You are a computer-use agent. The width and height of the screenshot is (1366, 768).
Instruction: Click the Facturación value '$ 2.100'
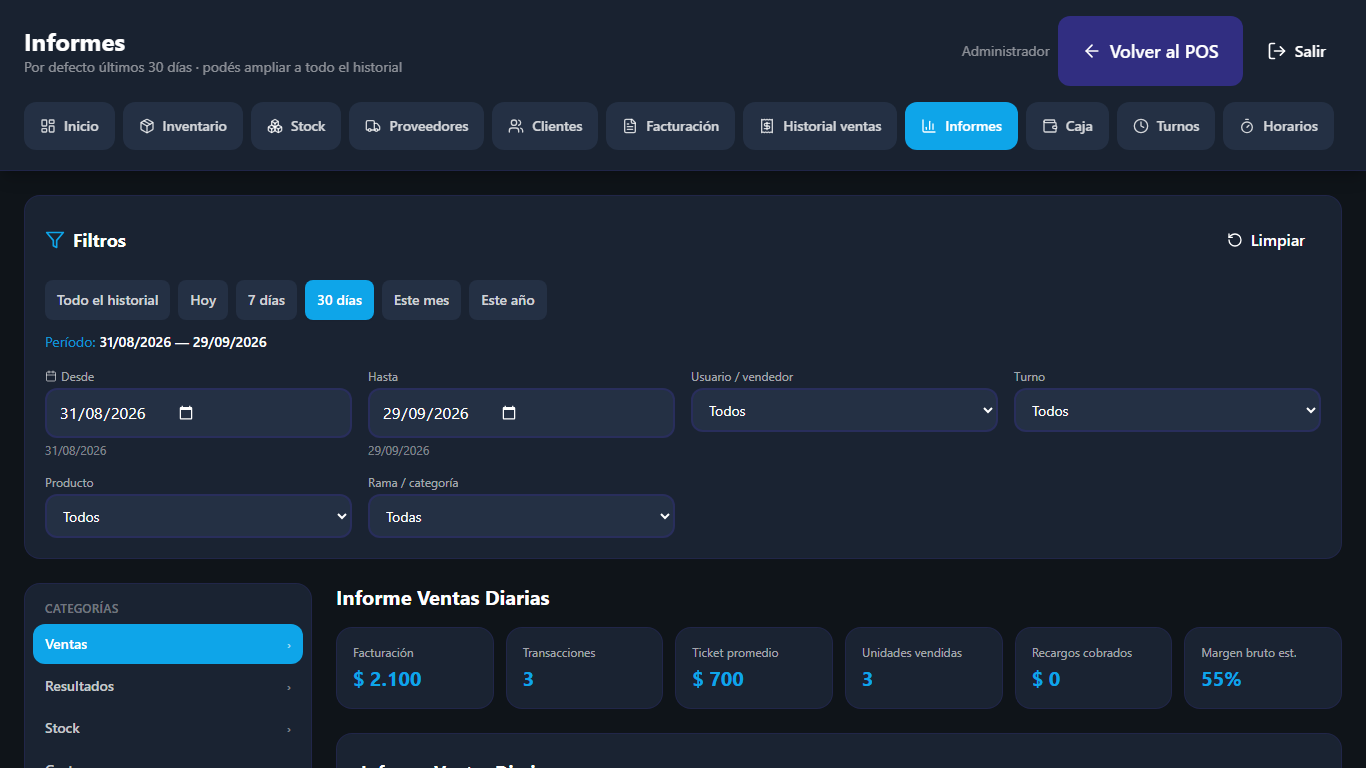[x=387, y=679]
